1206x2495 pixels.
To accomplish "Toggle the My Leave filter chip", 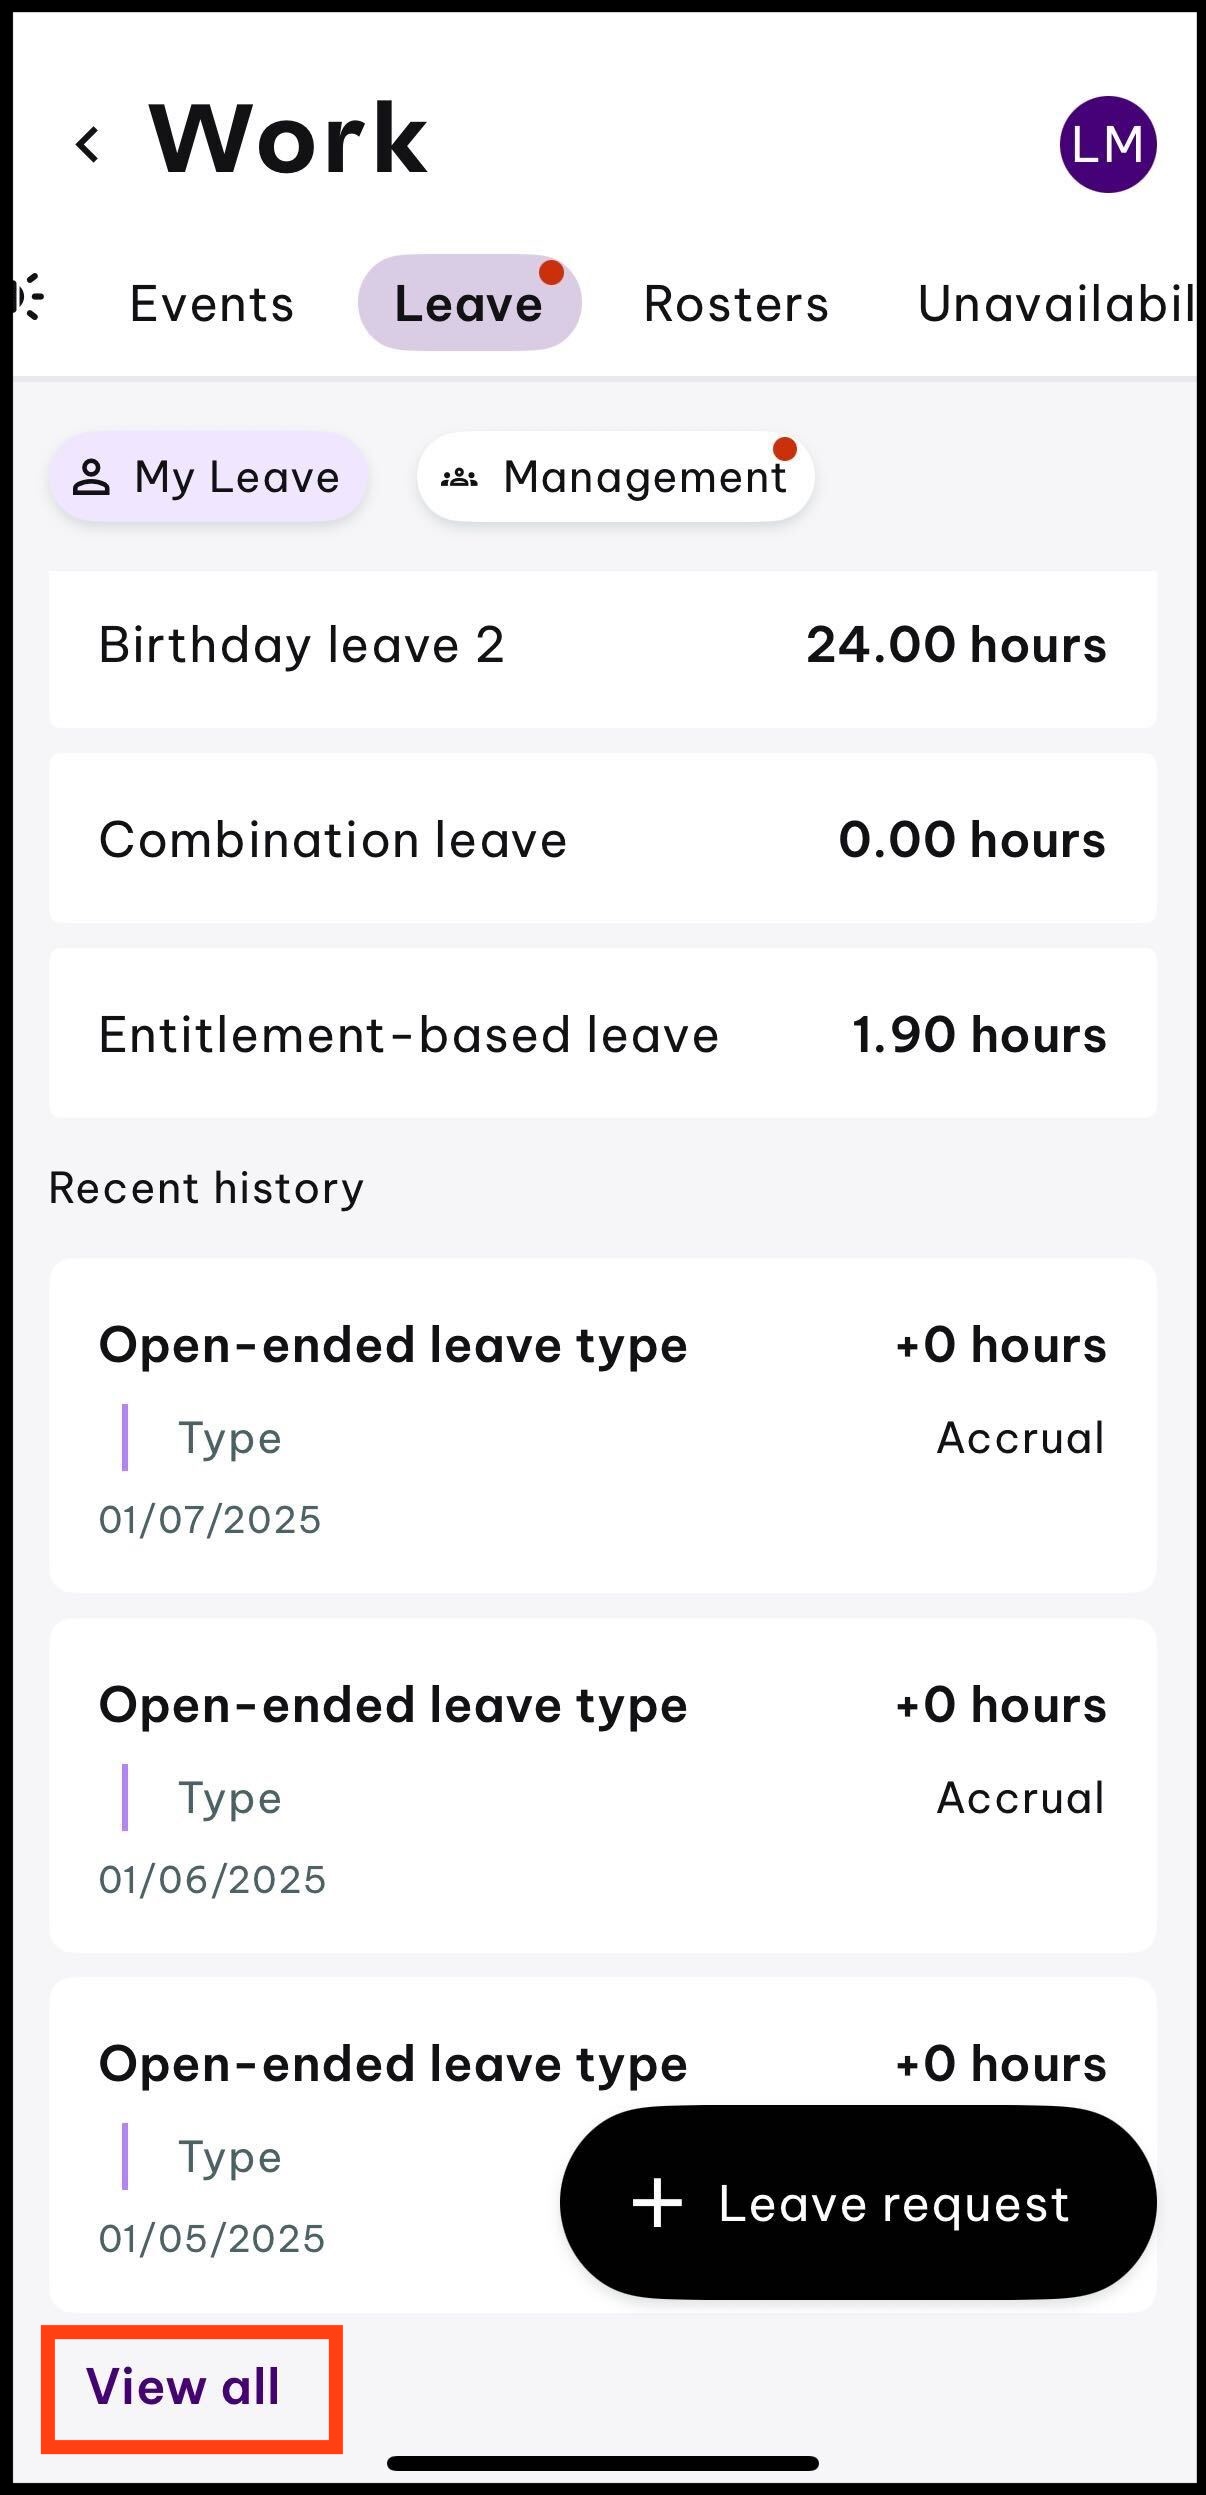I will (x=209, y=477).
